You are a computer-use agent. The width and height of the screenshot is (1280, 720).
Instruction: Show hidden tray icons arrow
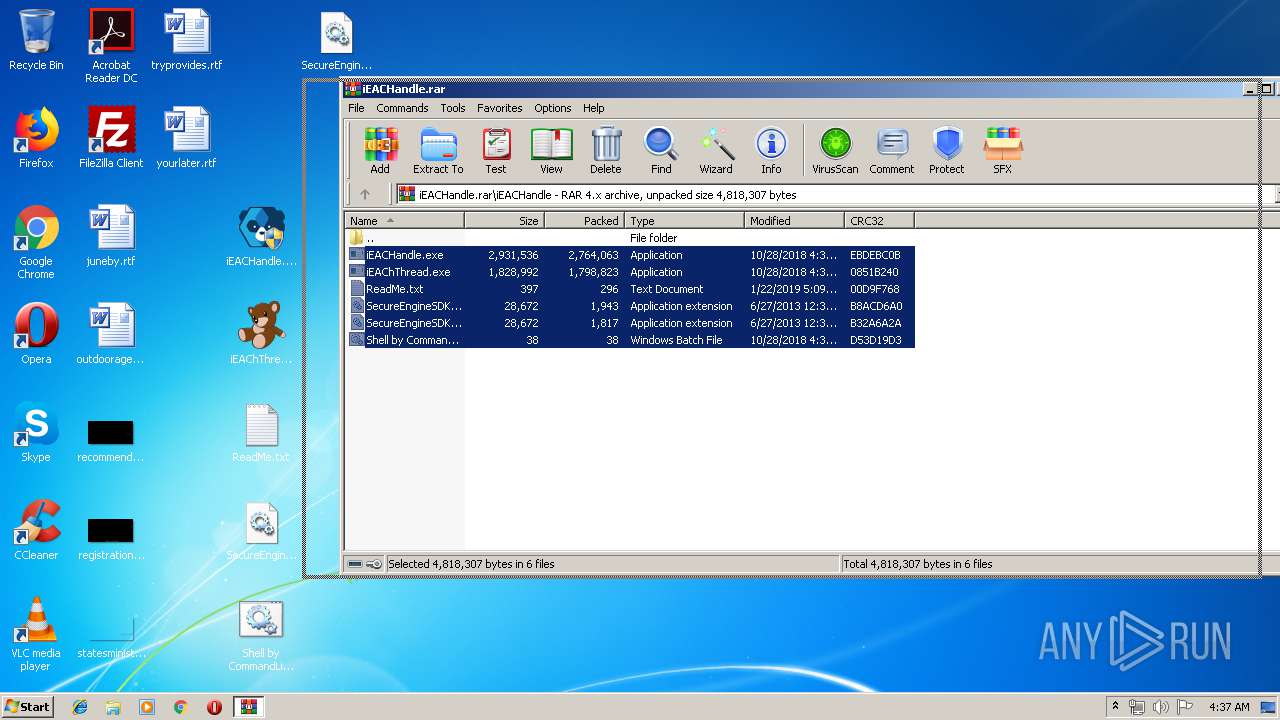pos(1115,707)
